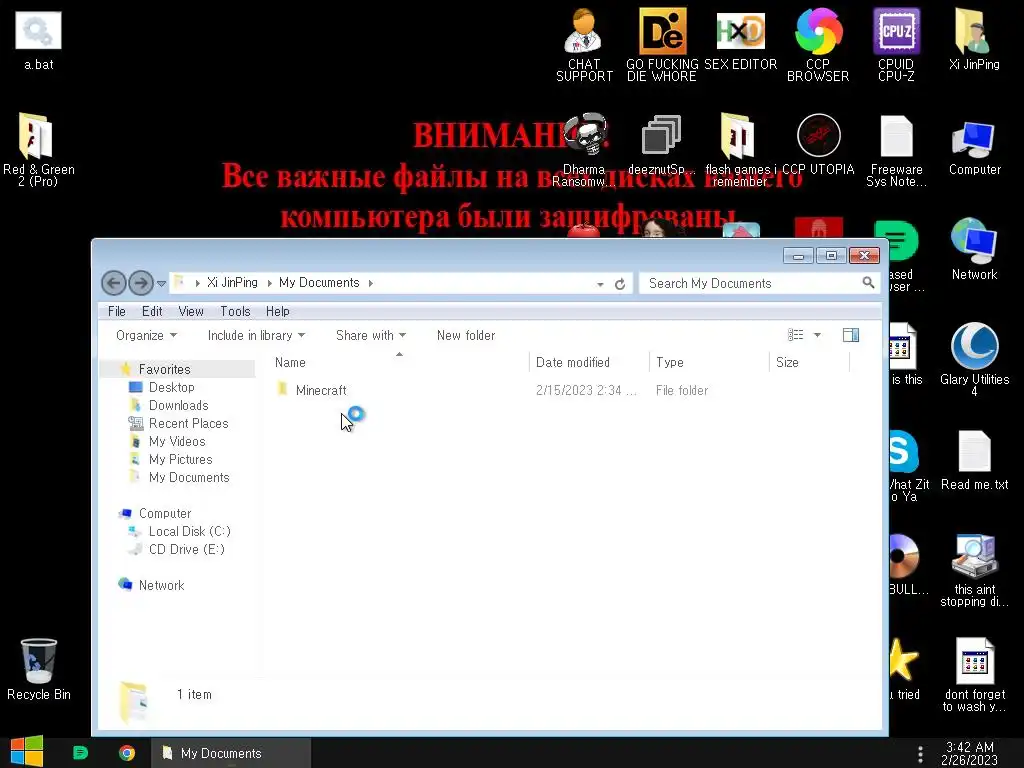Expand breadcrumb arrow after Xi JinPing
The height and width of the screenshot is (768, 1024).
pyautogui.click(x=269, y=283)
